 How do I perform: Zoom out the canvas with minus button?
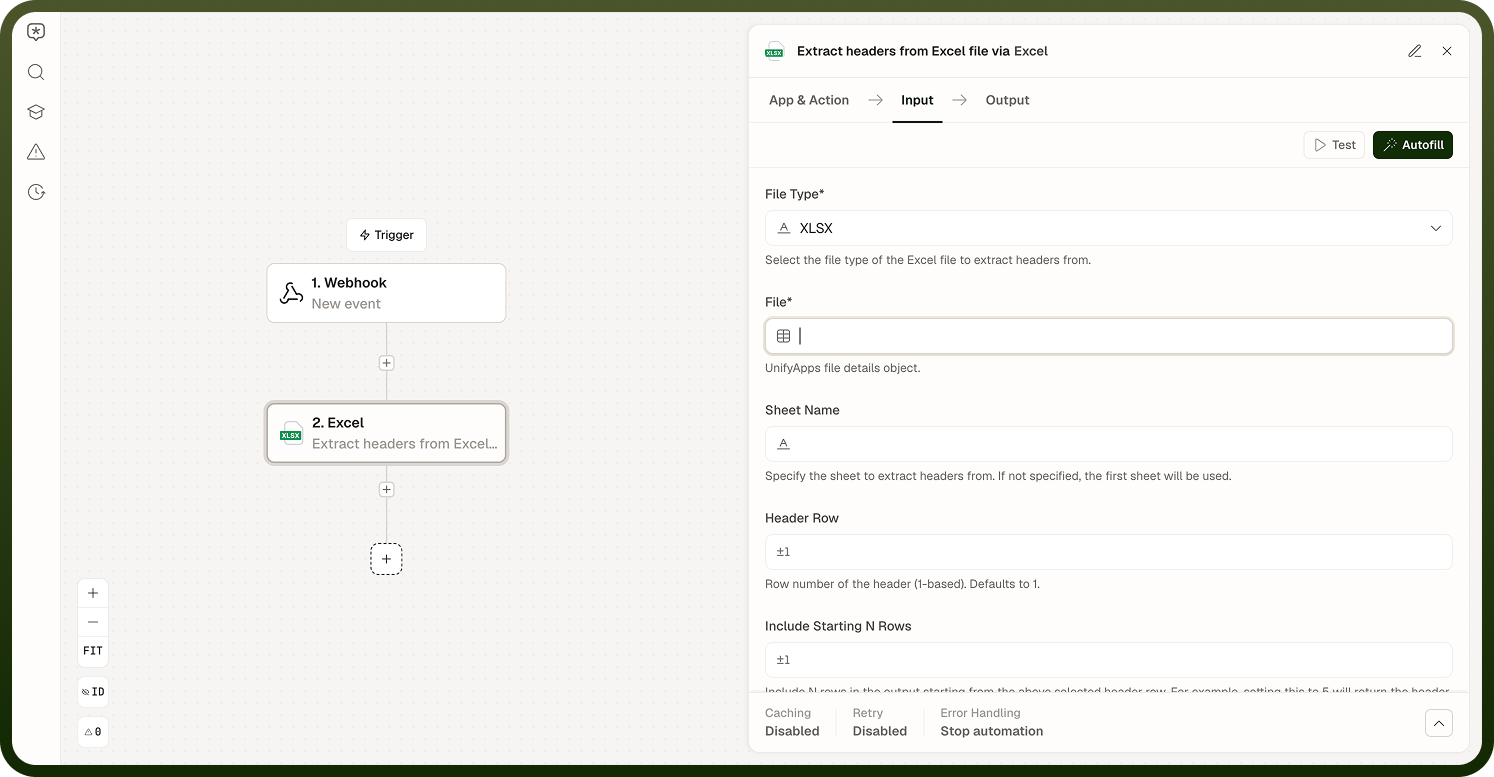[x=93, y=622]
